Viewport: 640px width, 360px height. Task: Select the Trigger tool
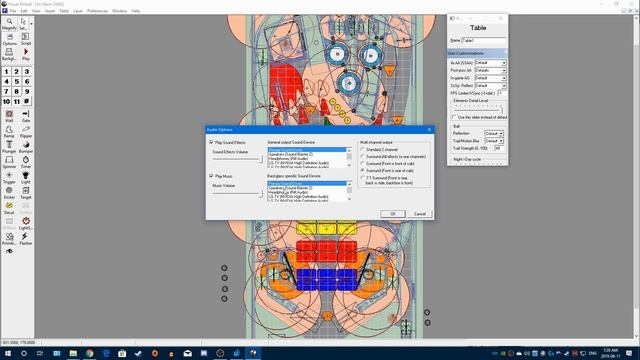point(9,178)
